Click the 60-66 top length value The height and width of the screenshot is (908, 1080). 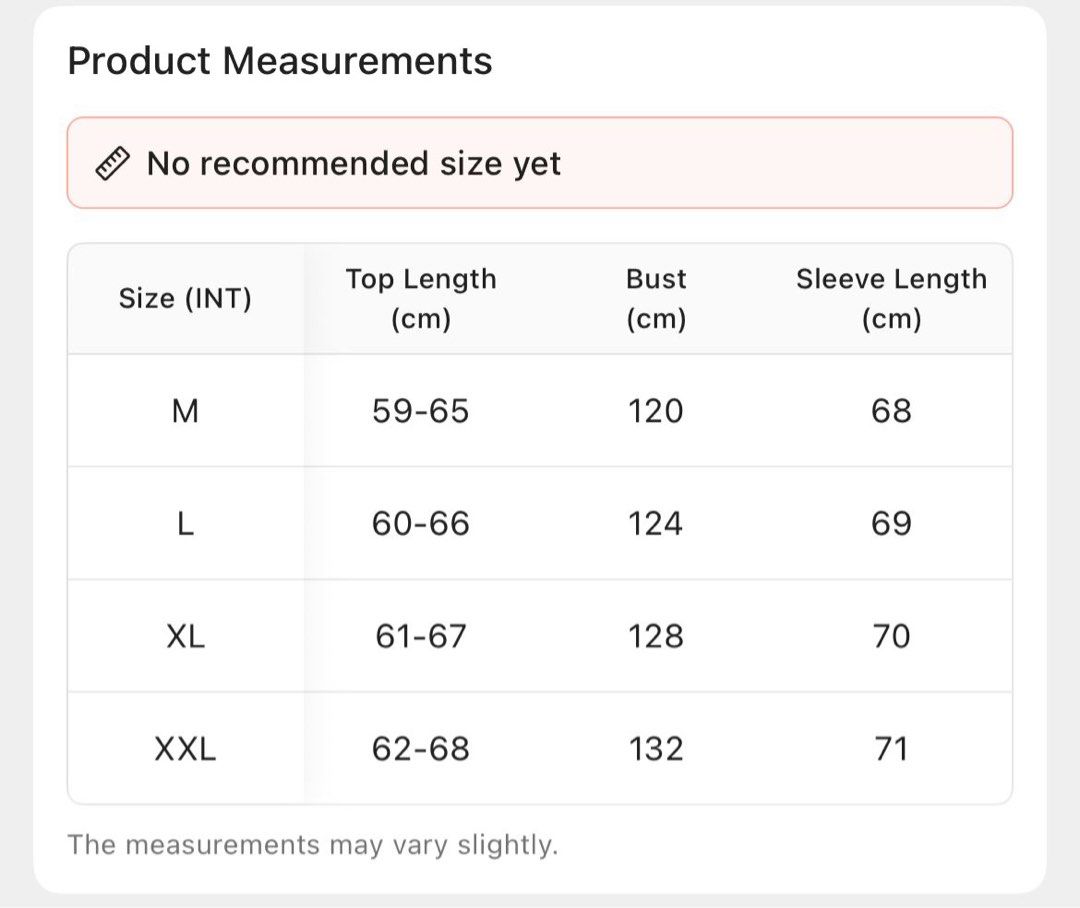coord(421,524)
